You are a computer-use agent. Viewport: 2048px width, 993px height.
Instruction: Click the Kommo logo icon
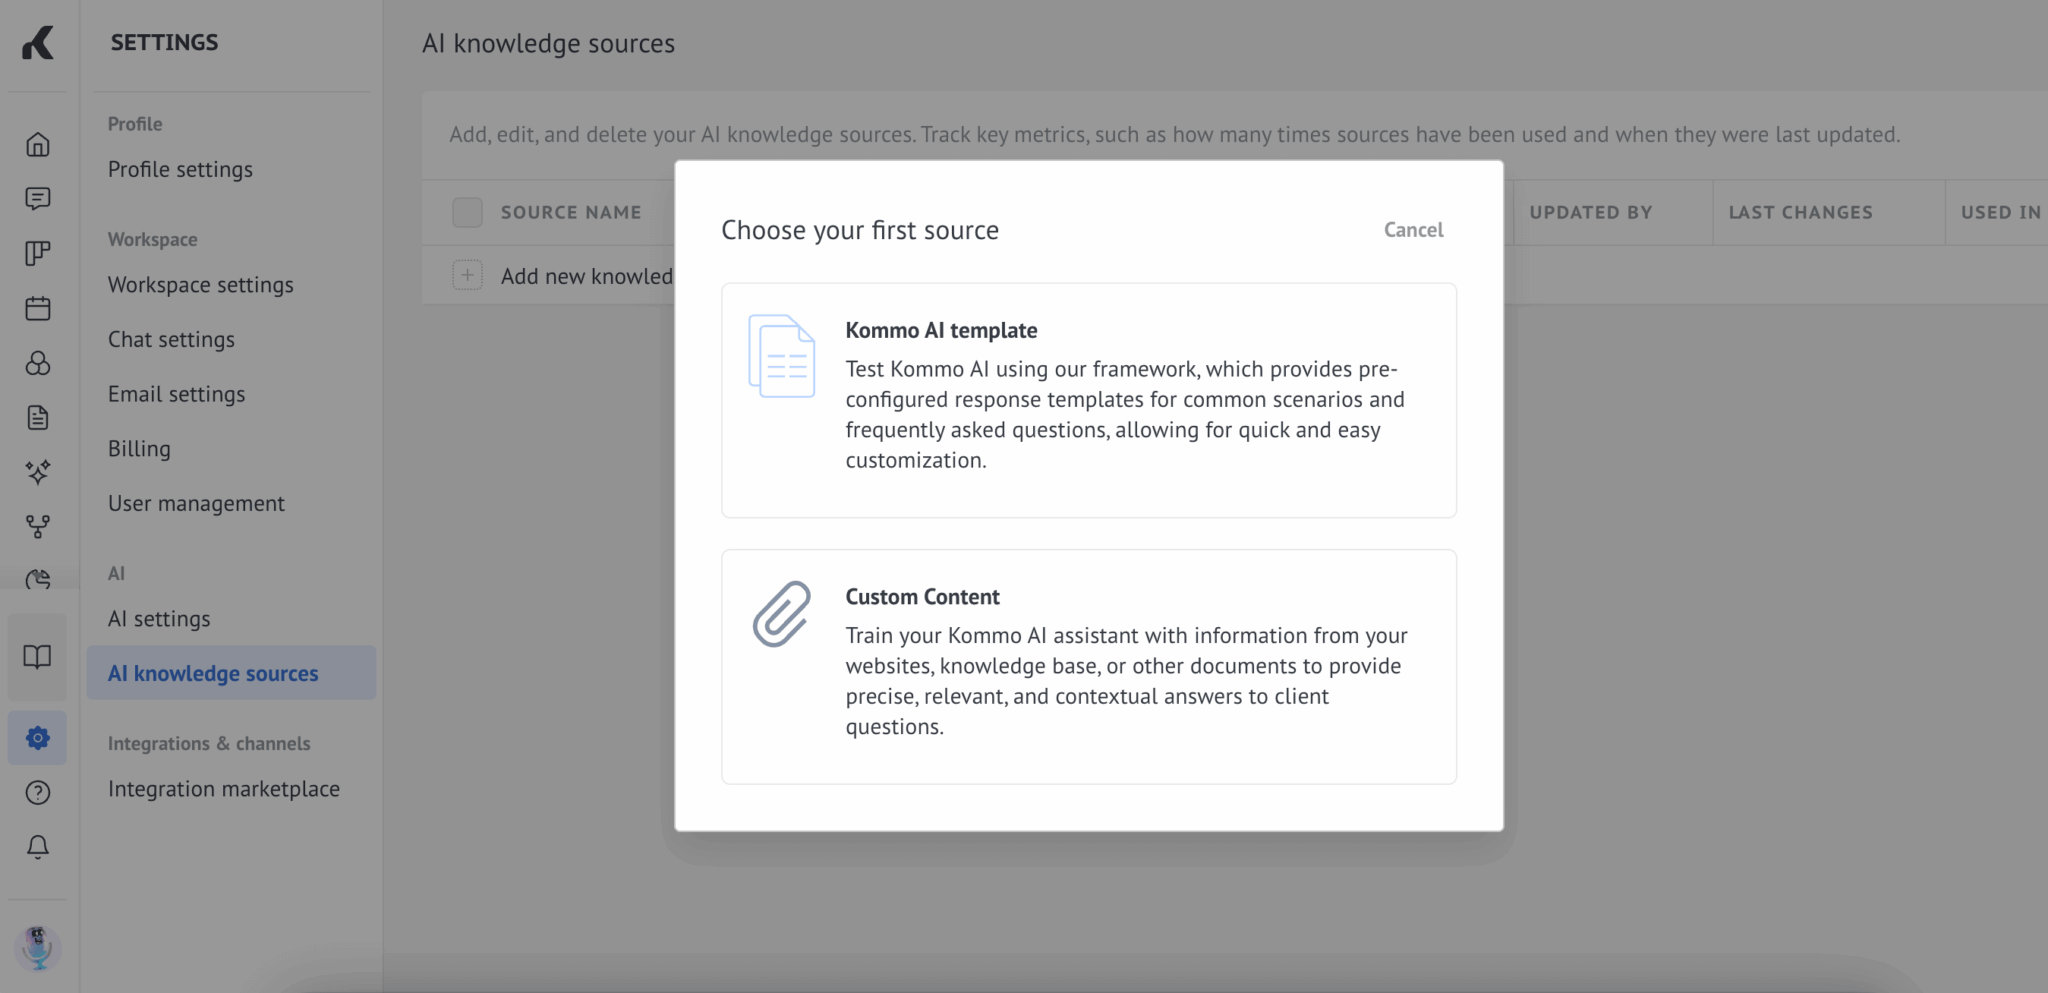(x=38, y=43)
